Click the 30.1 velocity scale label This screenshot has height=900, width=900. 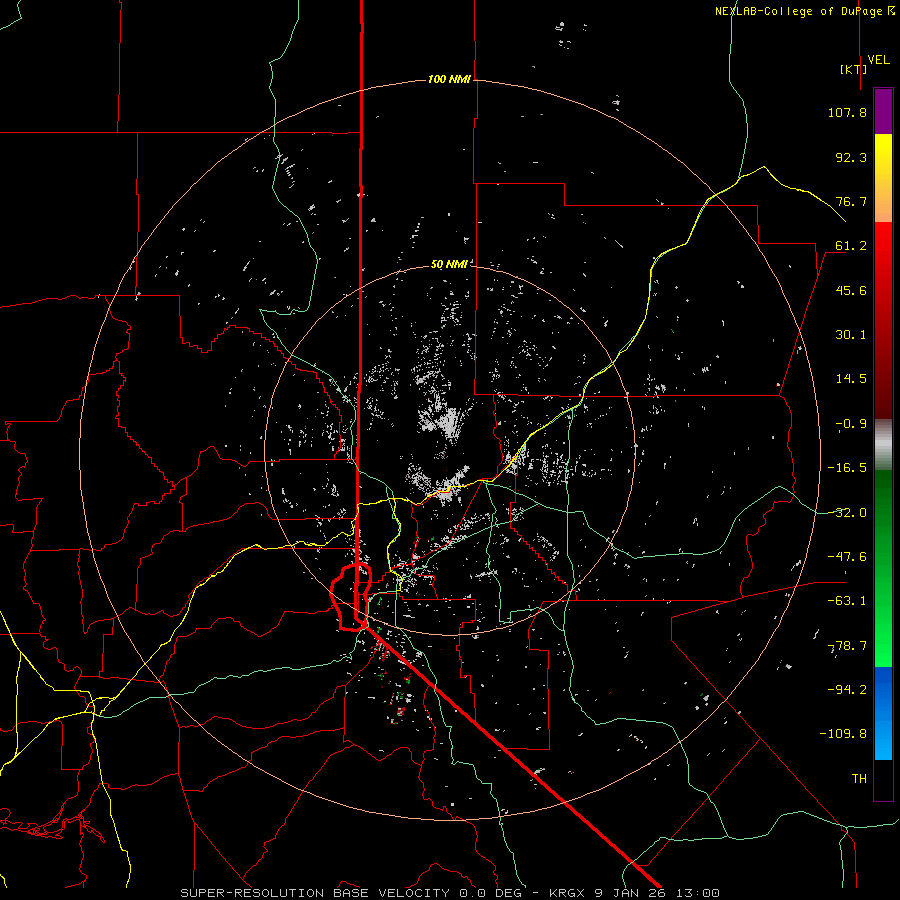[851, 335]
